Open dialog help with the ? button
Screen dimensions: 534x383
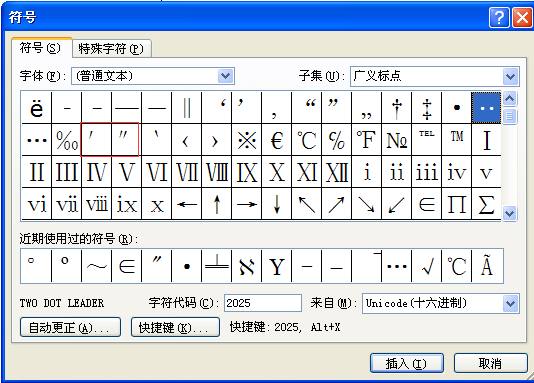499,17
